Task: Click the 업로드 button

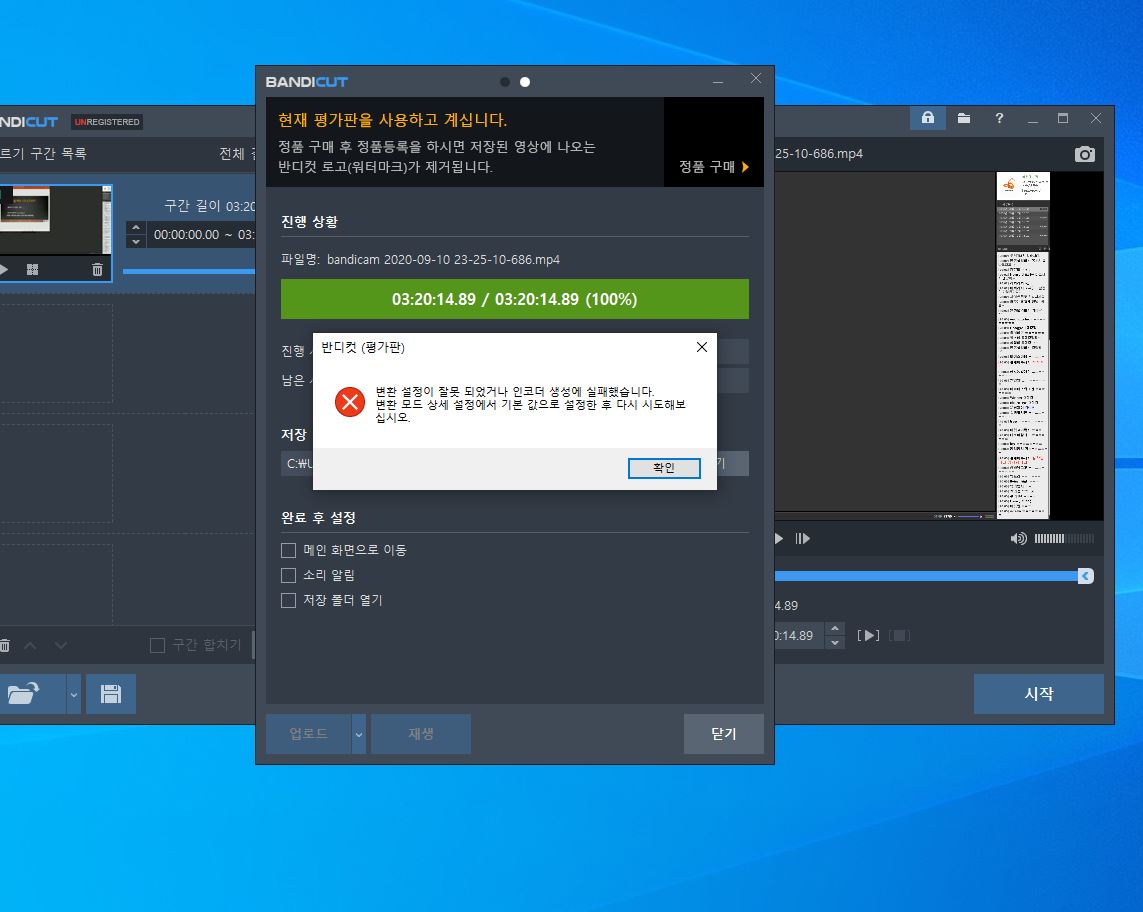Action: [x=308, y=733]
